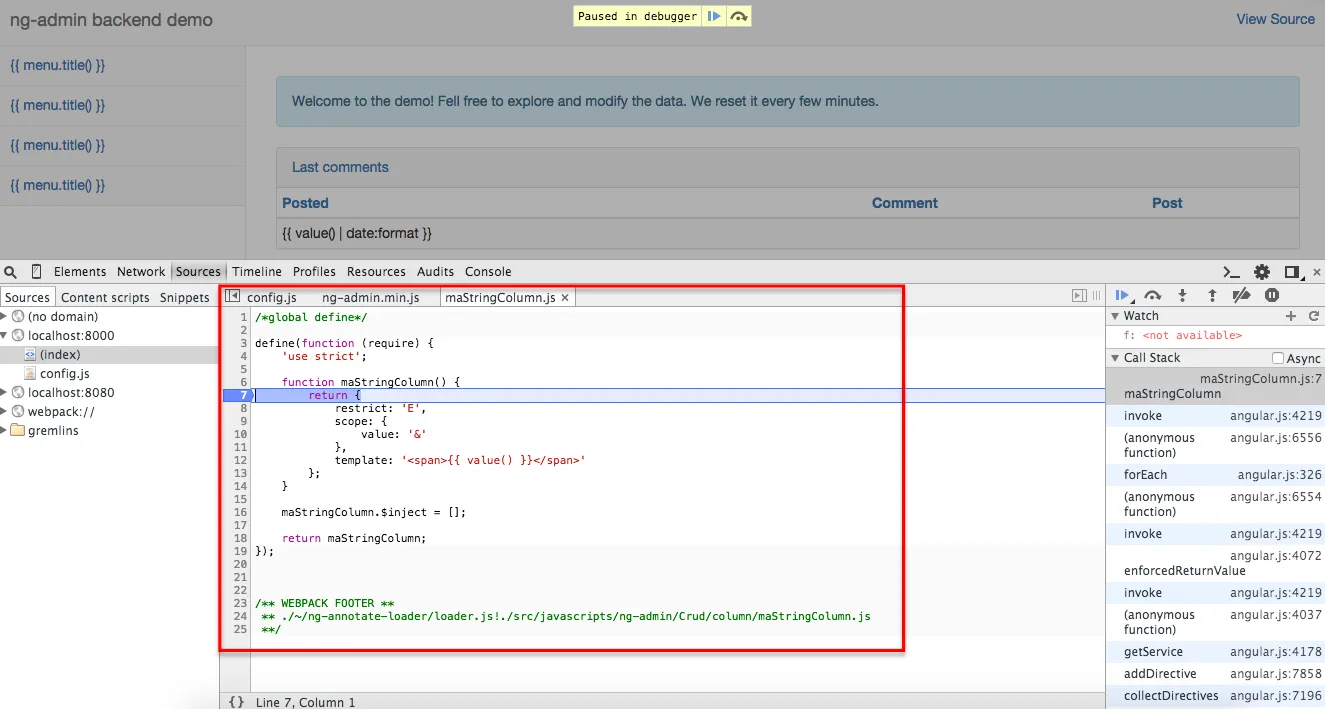Toggle the Deactivate breakpoints icon

click(1241, 295)
